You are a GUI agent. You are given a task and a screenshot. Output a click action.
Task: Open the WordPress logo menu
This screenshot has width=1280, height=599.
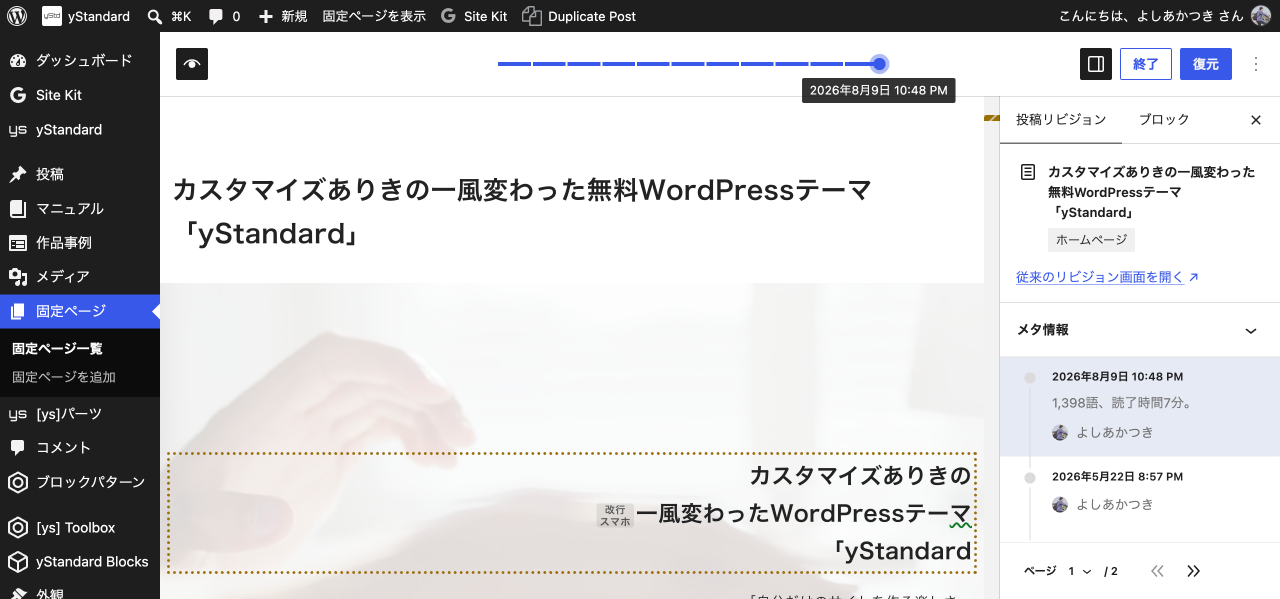pos(17,16)
